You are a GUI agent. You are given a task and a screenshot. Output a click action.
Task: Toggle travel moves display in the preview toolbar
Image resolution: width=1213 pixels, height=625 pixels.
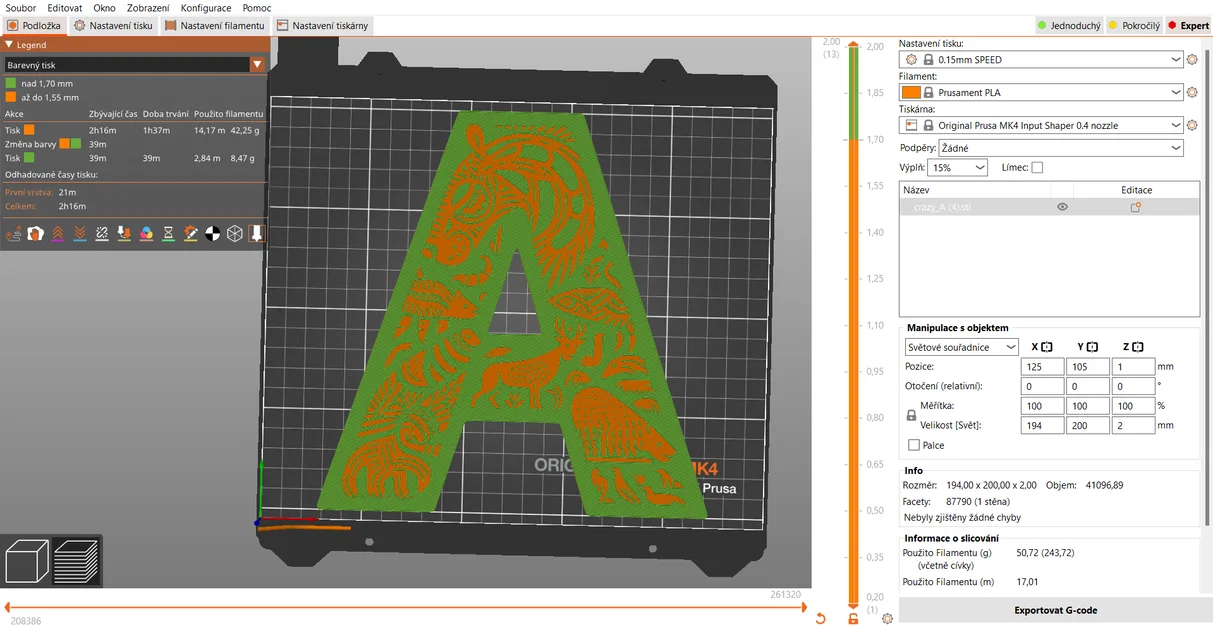coord(15,233)
